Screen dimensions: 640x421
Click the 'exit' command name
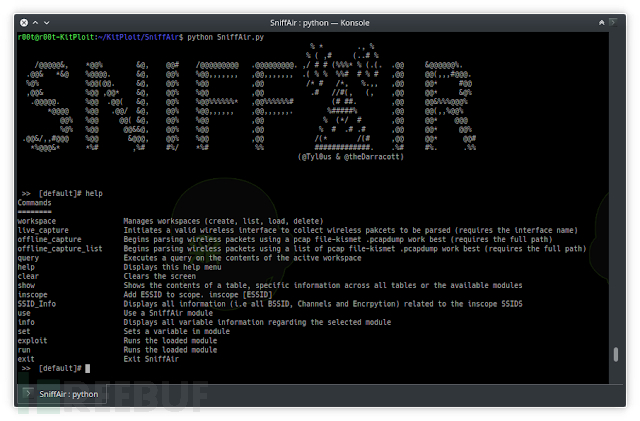[x=26, y=359]
